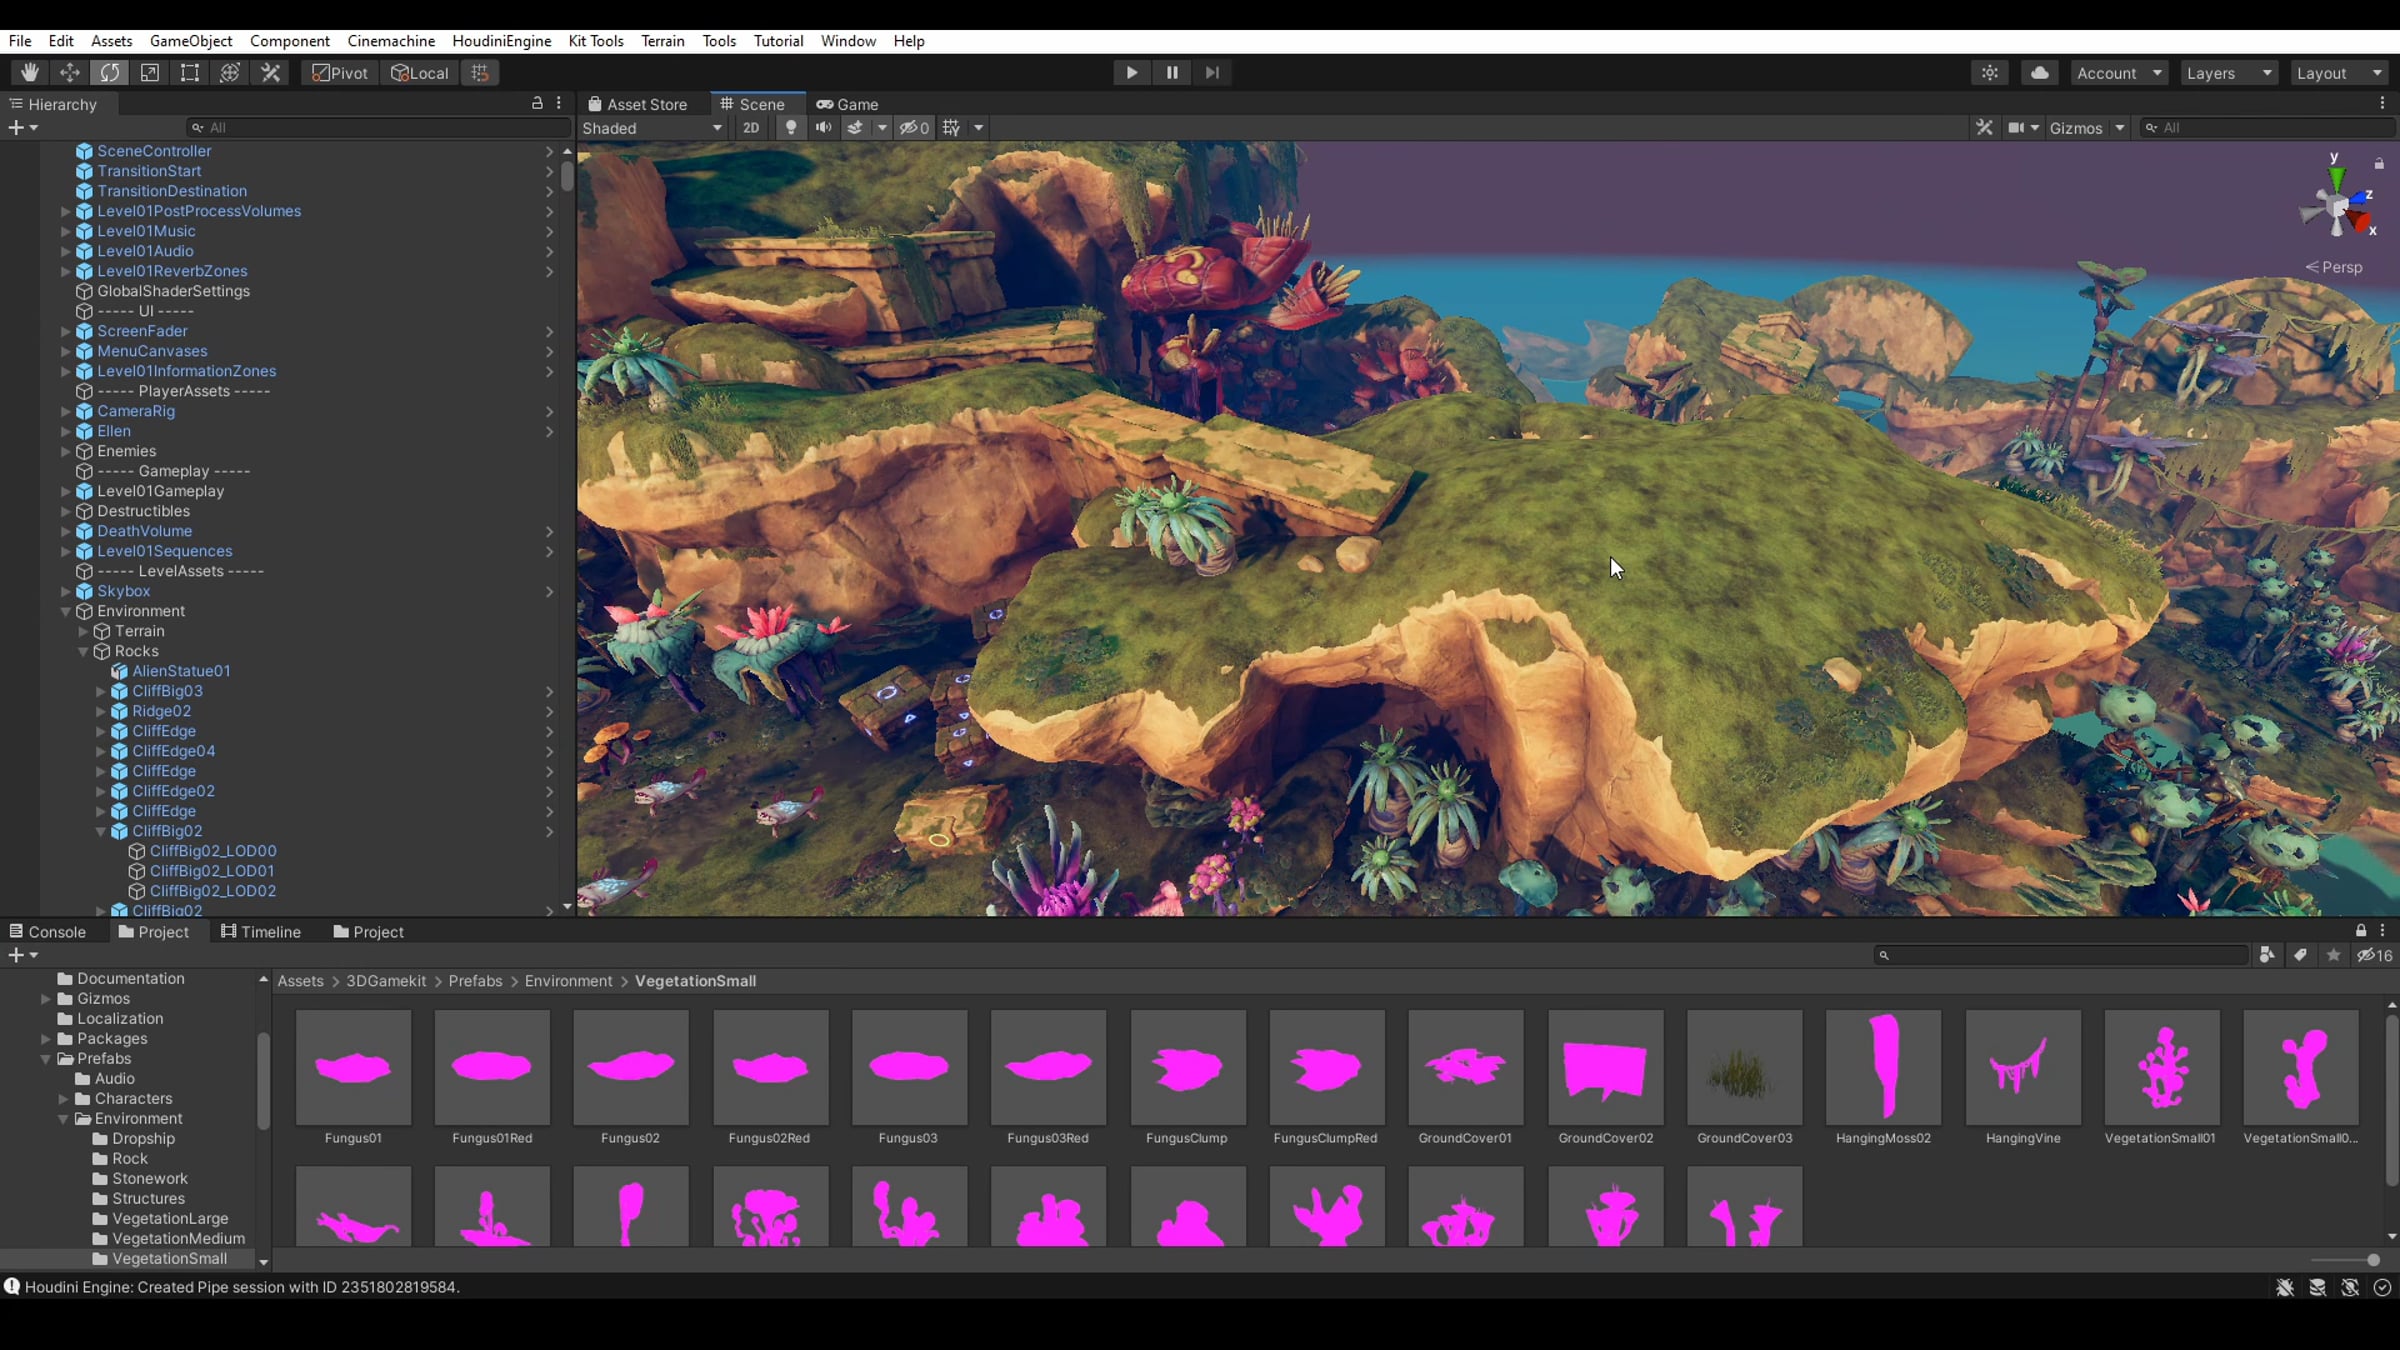Select the Transform tool
Screen dimensions: 2400x1350
tap(230, 73)
